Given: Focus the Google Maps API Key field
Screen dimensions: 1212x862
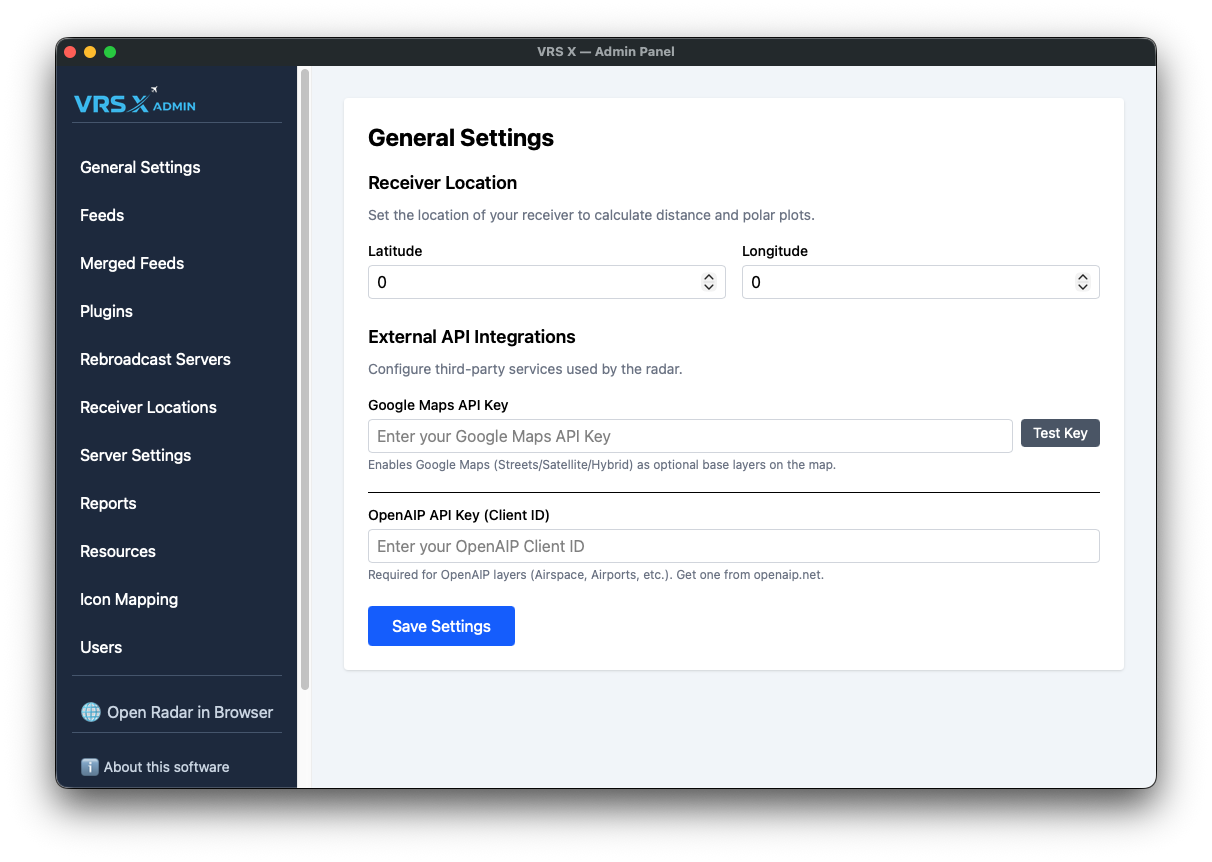Looking at the screenshot, I should pyautogui.click(x=690, y=436).
